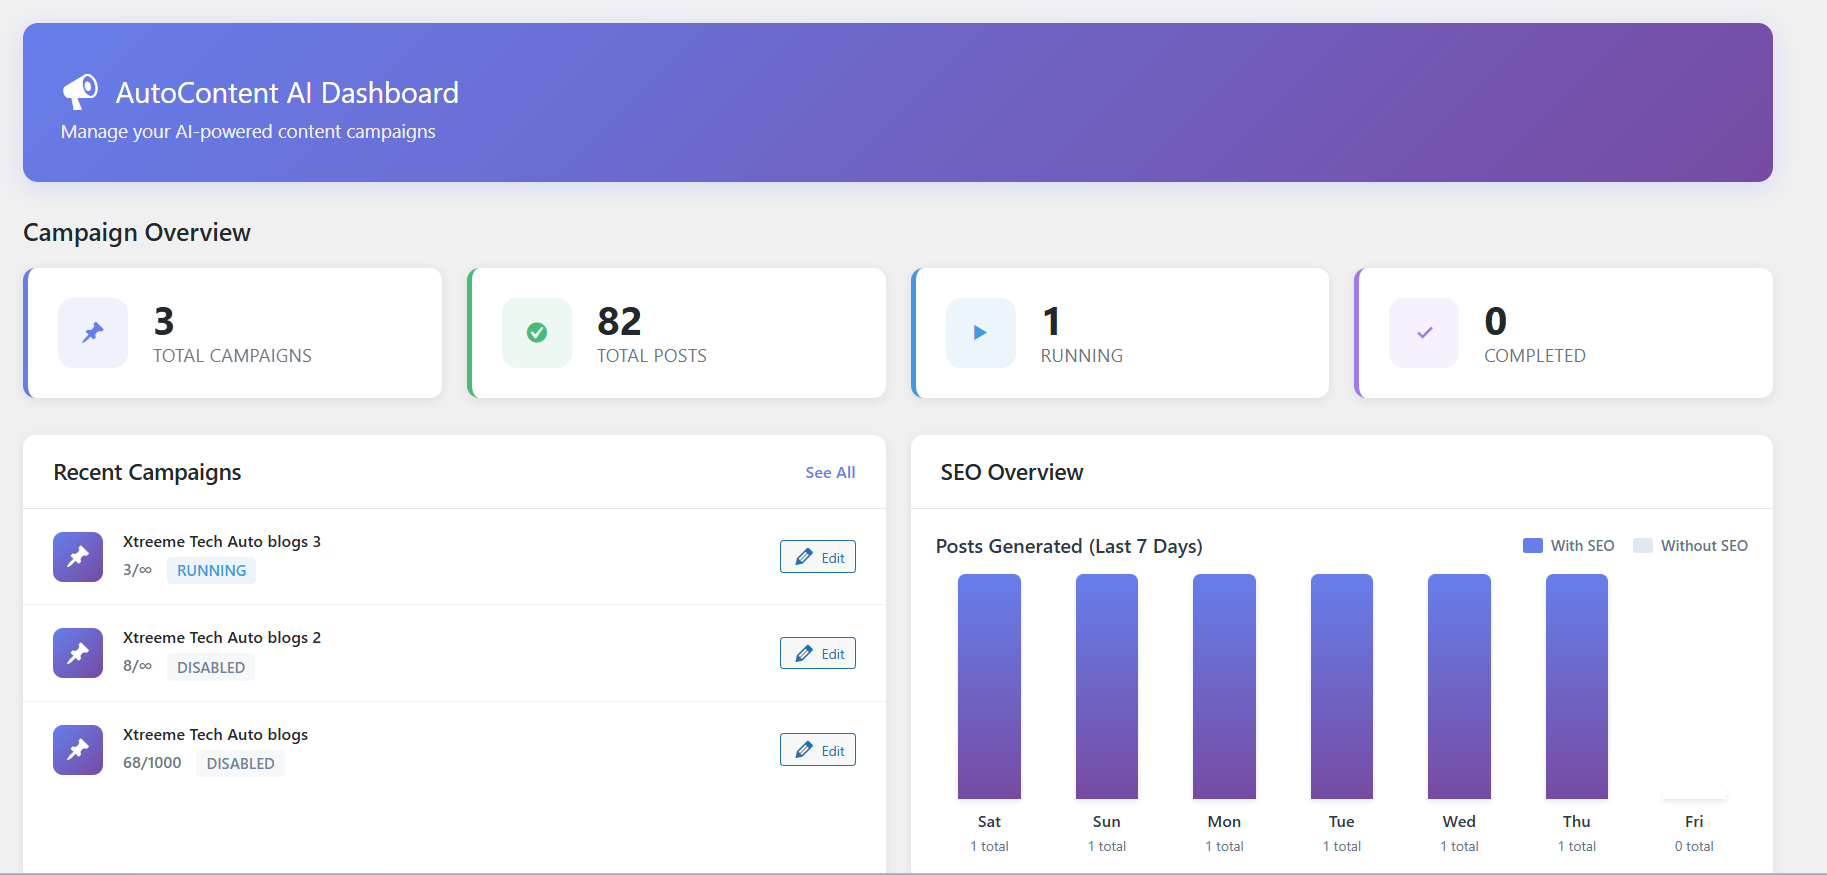The image size is (1827, 875).
Task: Edit the Xtreeme Tech Auto blogs campaign
Action: pyautogui.click(x=818, y=750)
